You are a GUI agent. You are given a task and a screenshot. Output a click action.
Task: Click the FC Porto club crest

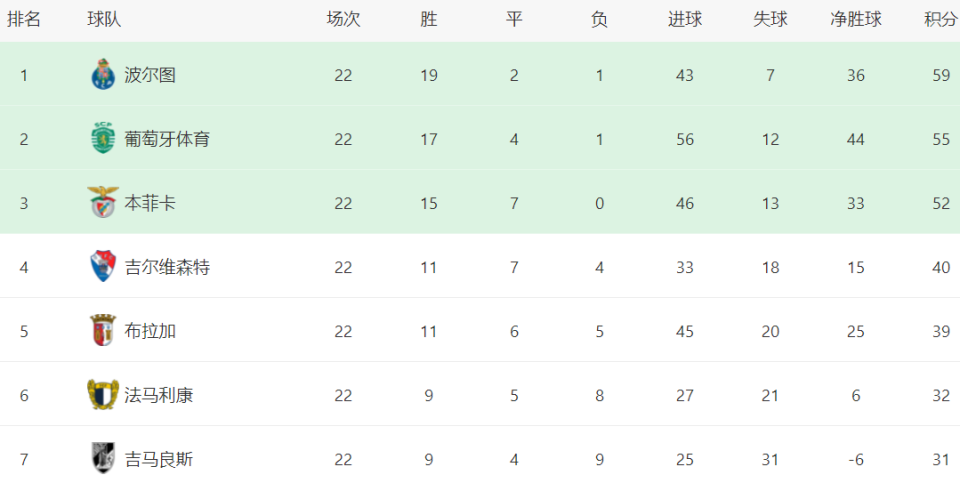click(102, 75)
